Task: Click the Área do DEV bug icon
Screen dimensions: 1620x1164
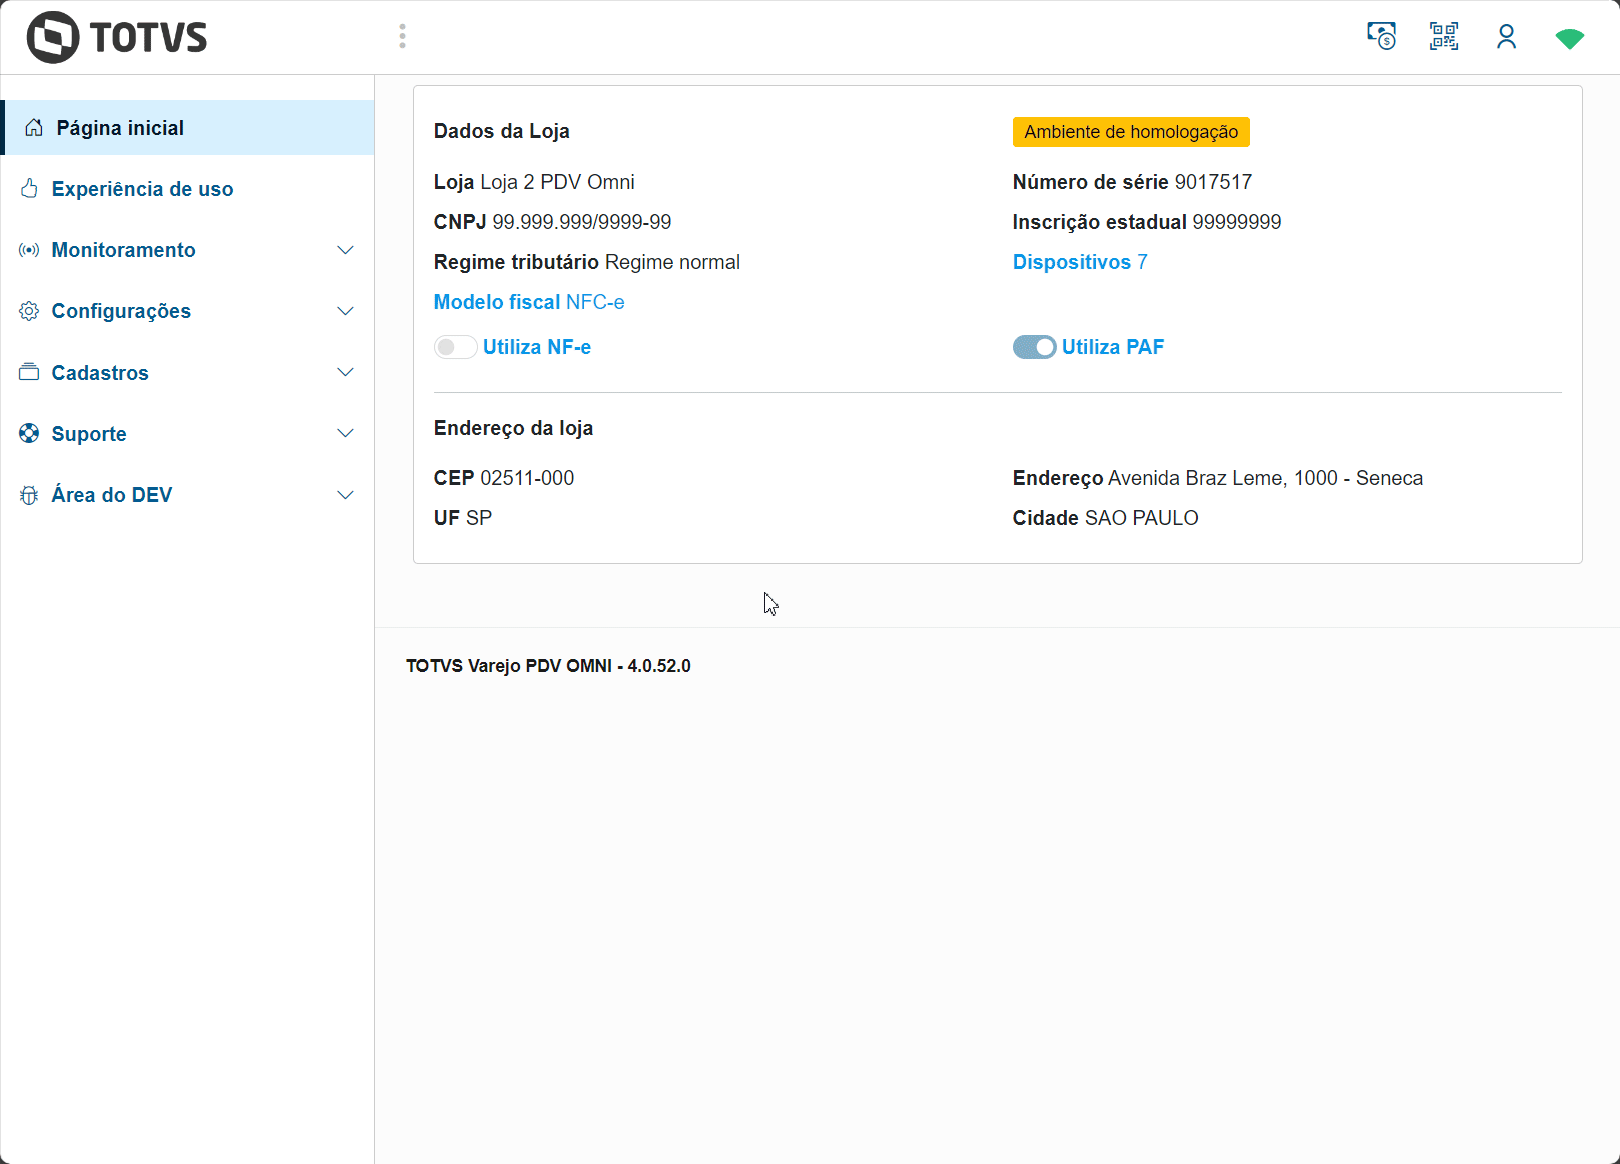Action: 29,495
